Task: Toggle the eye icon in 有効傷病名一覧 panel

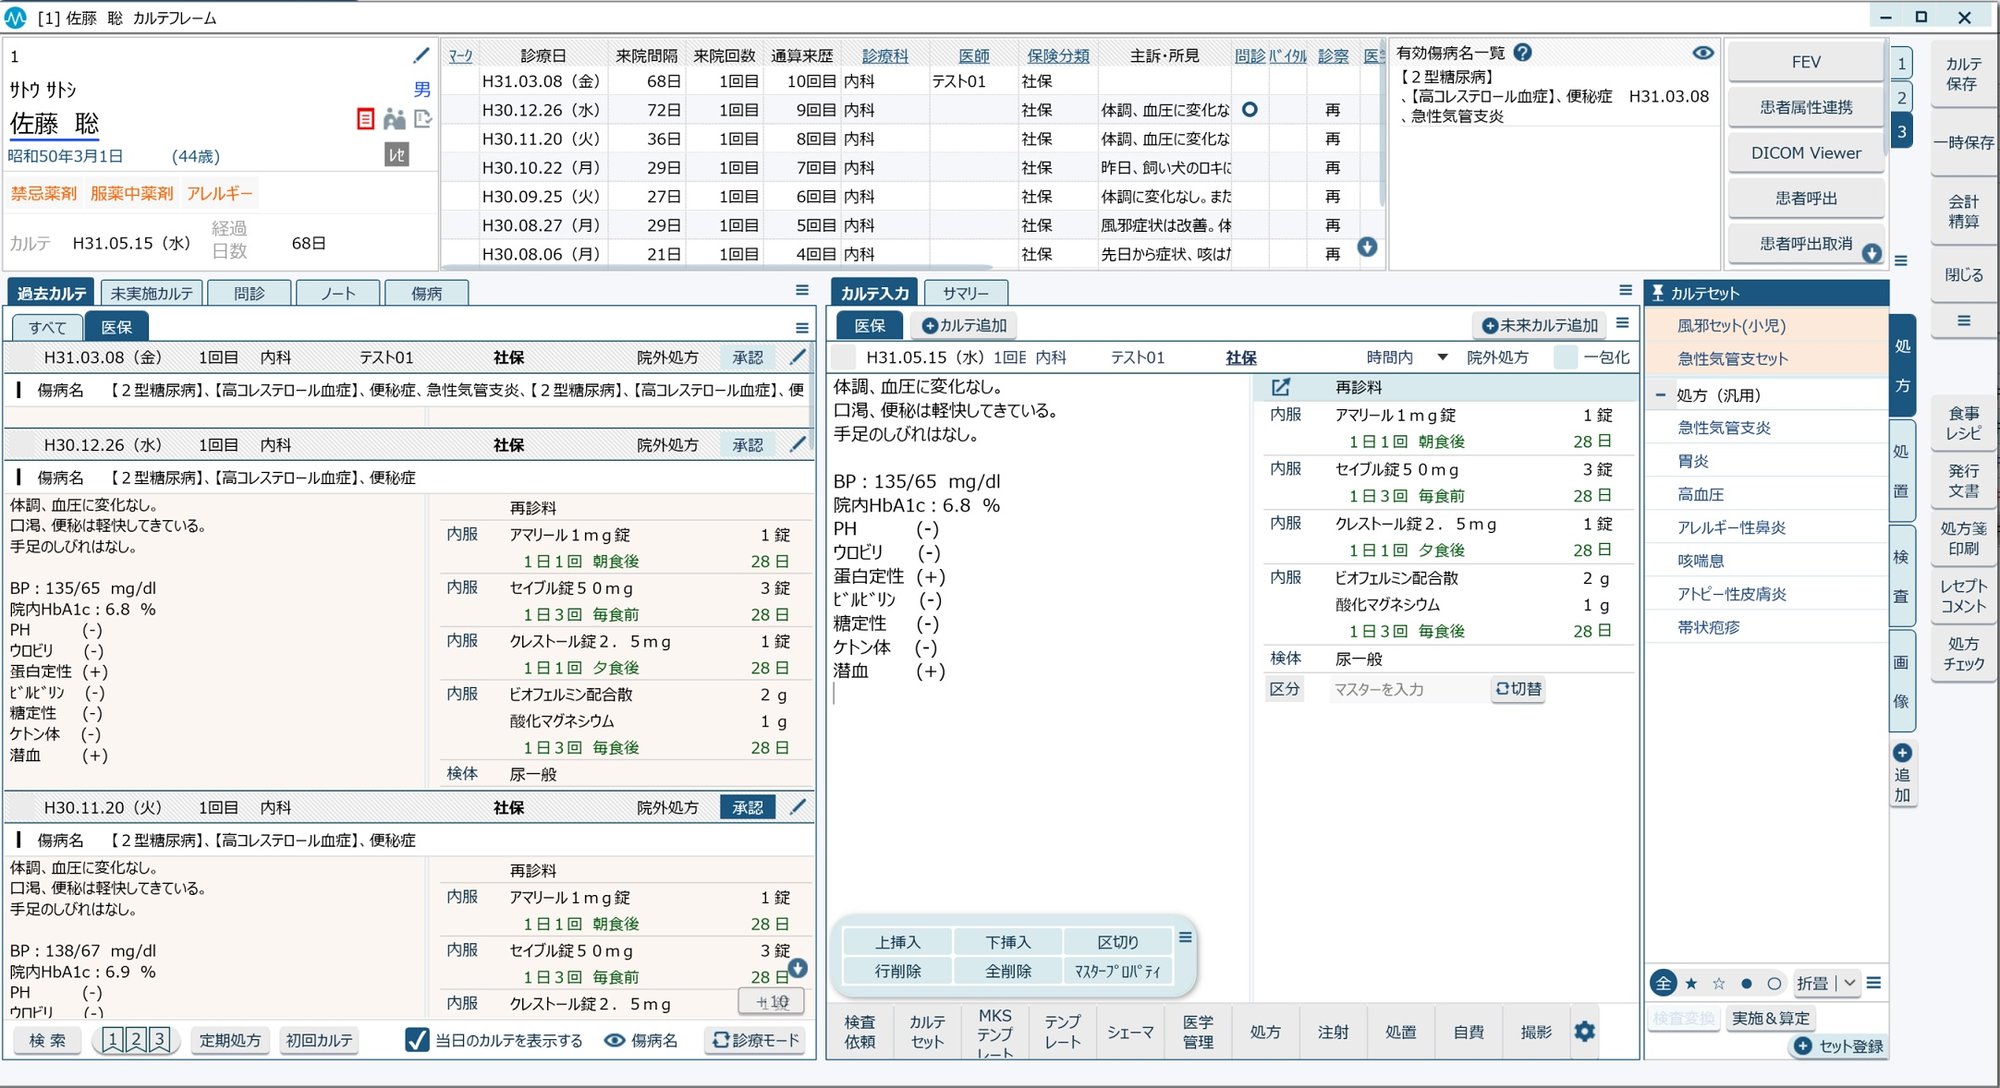Action: pyautogui.click(x=1703, y=53)
